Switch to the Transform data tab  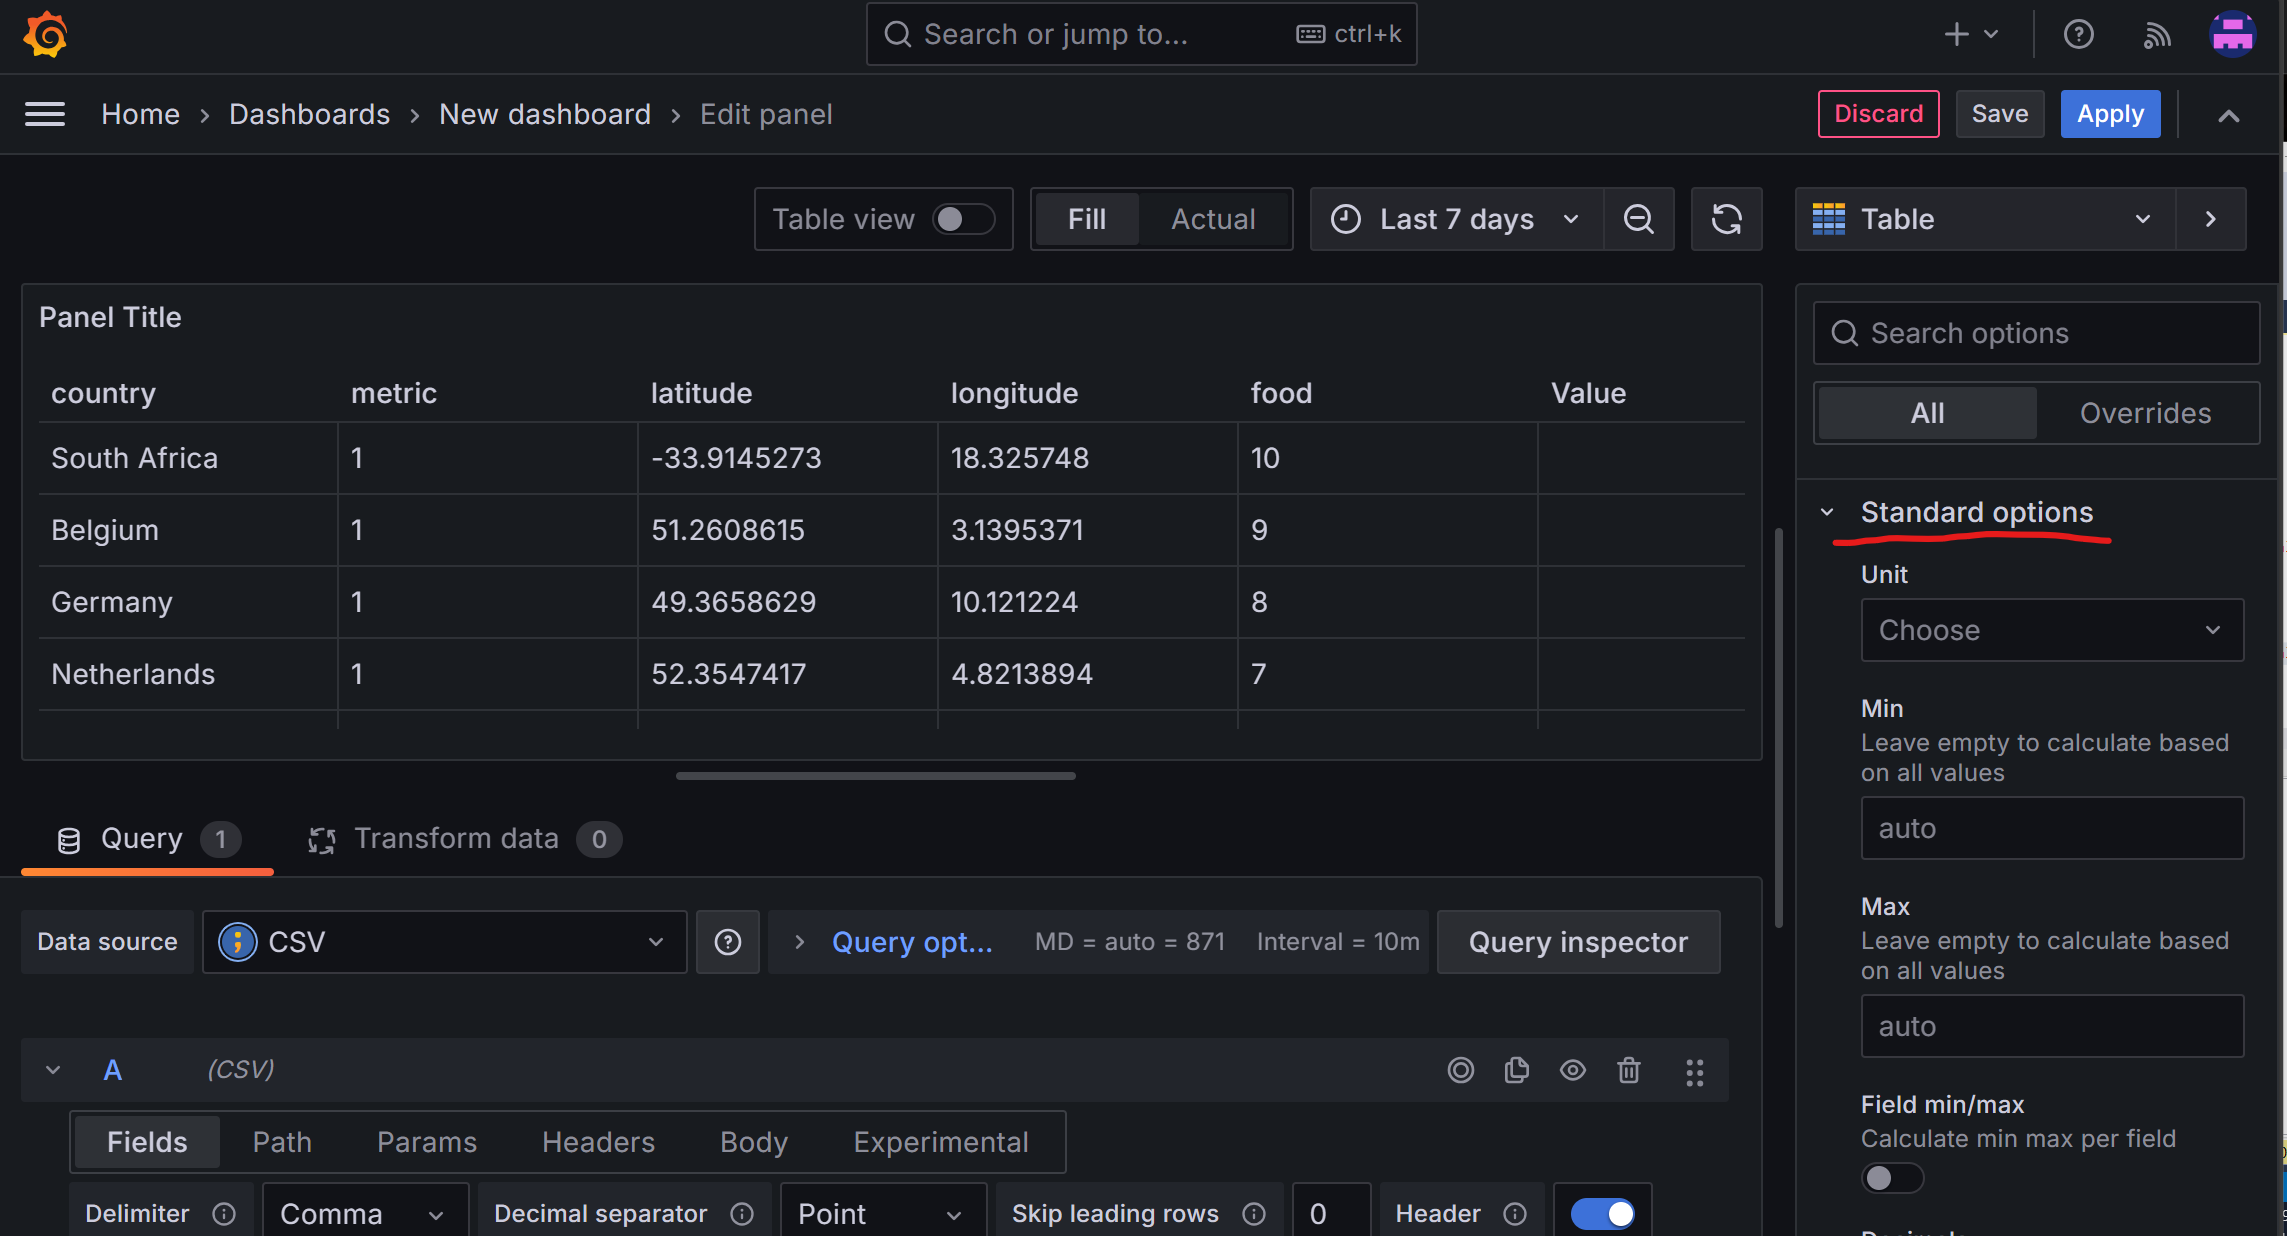(456, 838)
